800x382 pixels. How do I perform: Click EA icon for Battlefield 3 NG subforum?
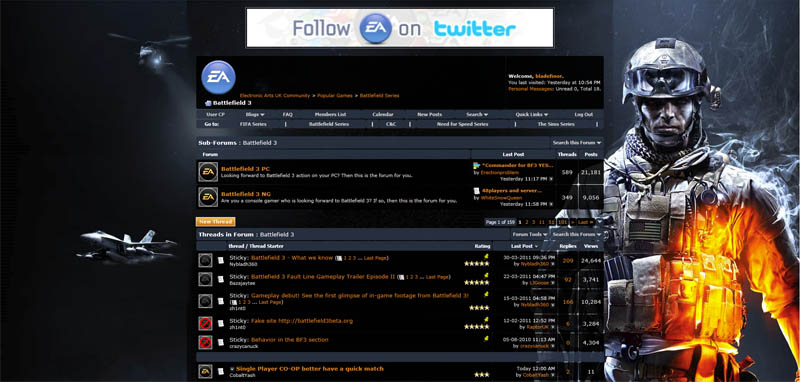tap(208, 197)
